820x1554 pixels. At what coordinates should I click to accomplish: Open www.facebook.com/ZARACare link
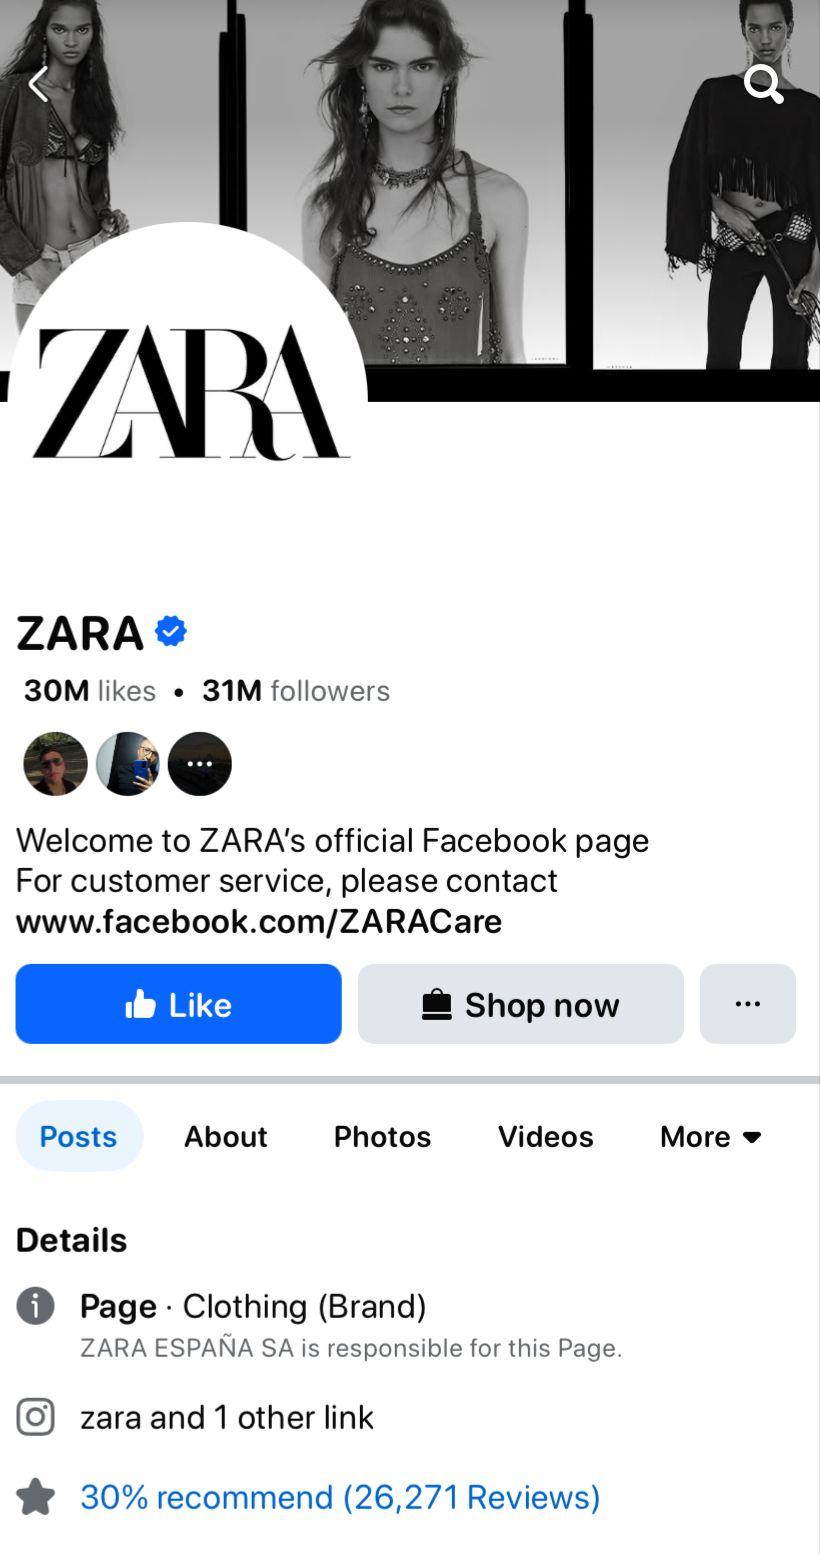(x=259, y=921)
